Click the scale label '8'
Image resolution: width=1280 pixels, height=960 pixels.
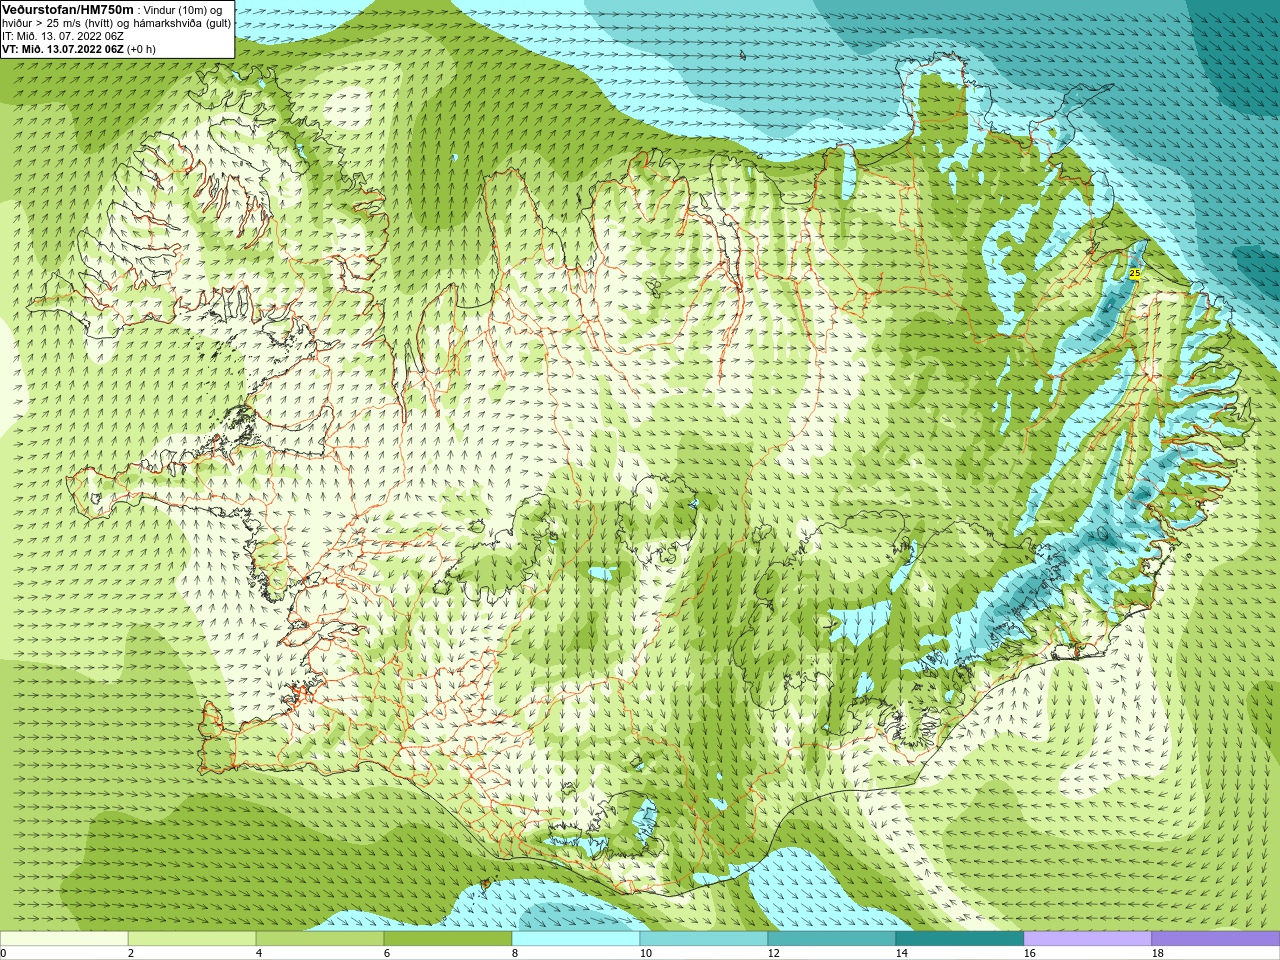click(x=515, y=953)
